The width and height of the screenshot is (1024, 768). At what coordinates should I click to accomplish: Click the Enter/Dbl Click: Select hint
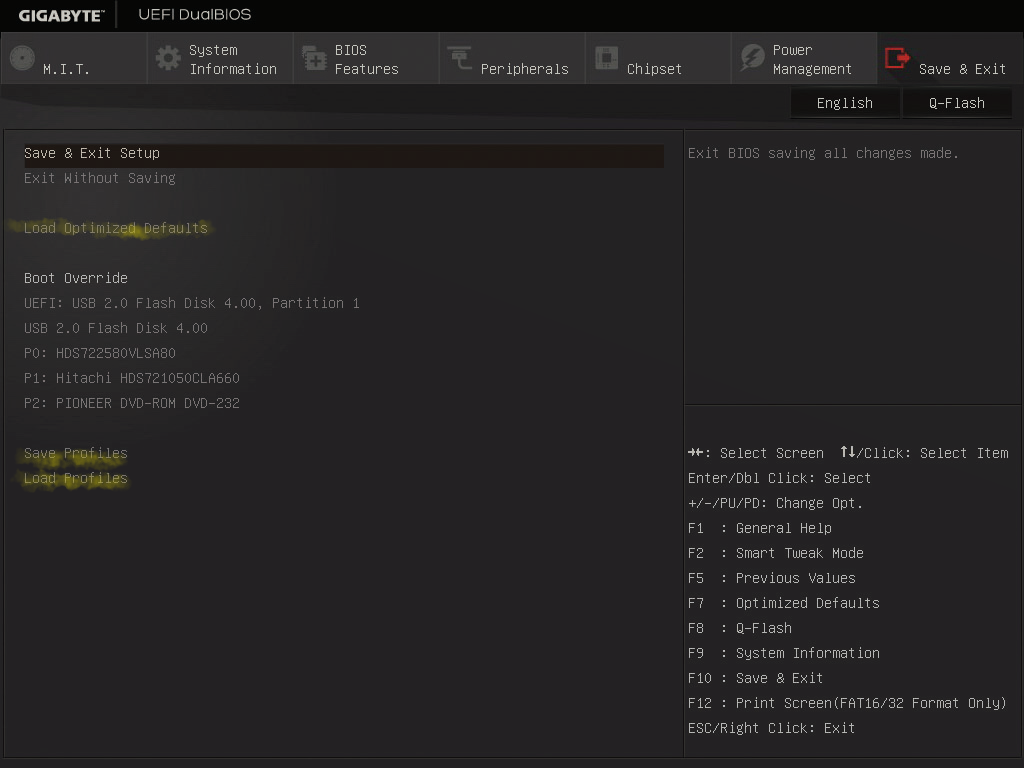tap(779, 478)
